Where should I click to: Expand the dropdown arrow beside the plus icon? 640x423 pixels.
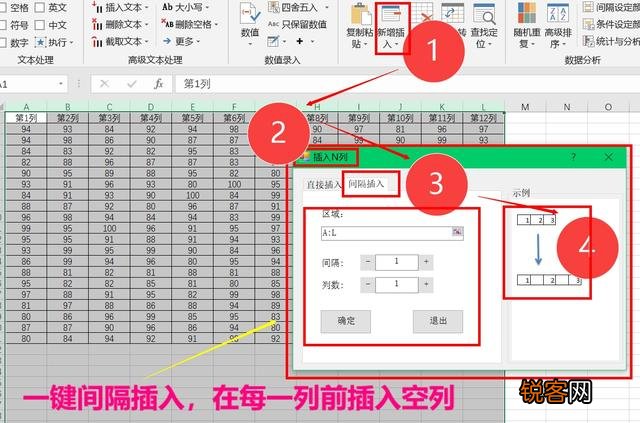point(313,41)
